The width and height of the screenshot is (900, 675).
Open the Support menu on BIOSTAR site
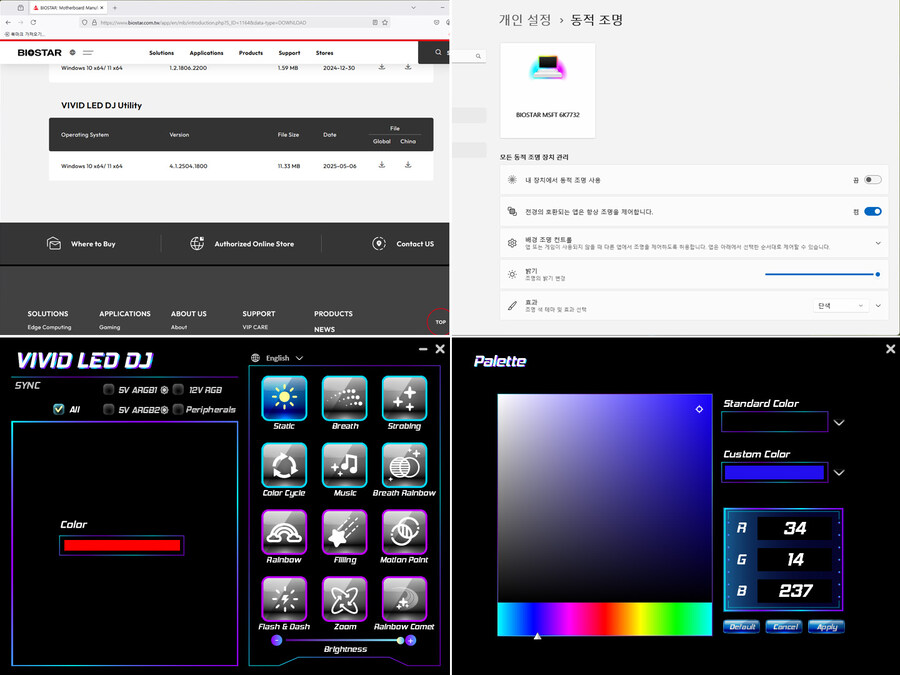click(x=289, y=53)
